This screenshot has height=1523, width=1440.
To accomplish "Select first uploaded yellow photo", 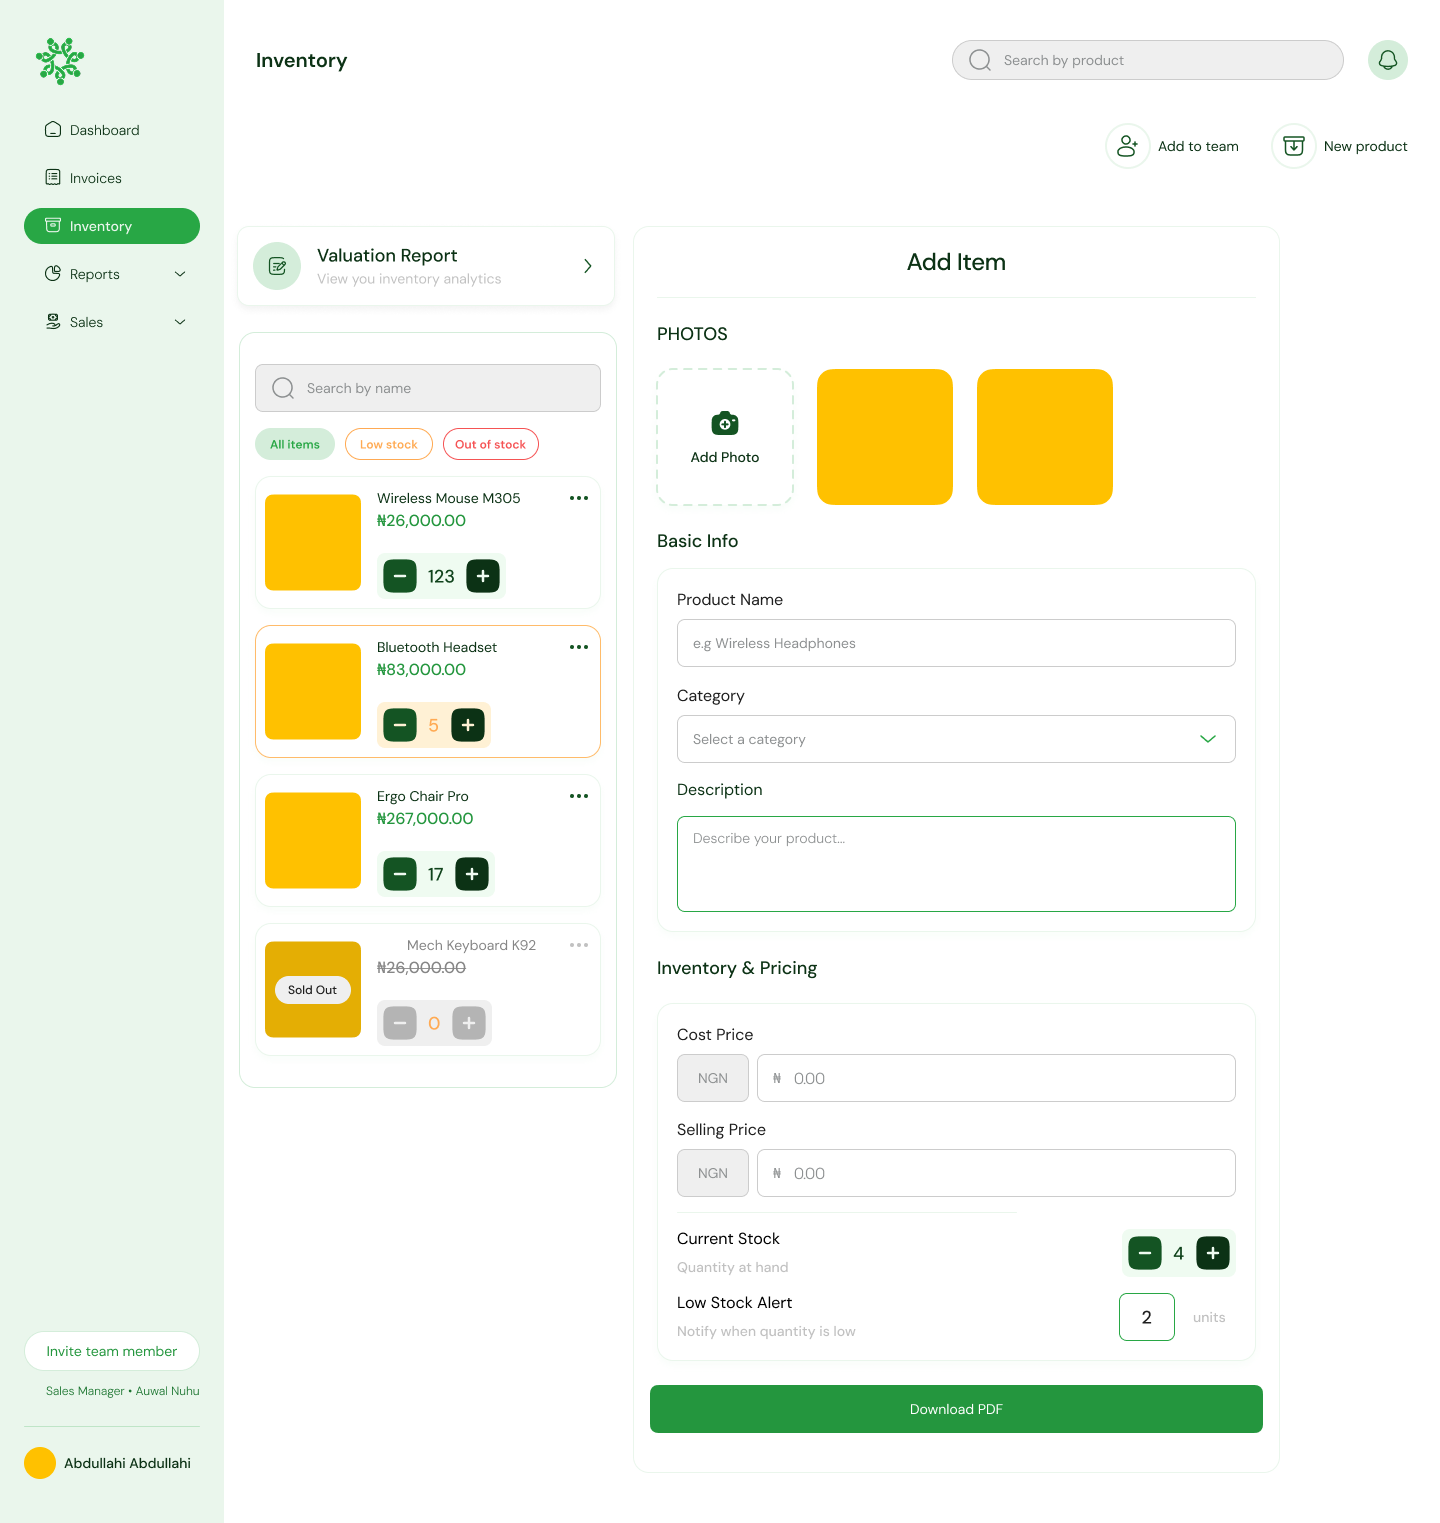I will (x=885, y=437).
